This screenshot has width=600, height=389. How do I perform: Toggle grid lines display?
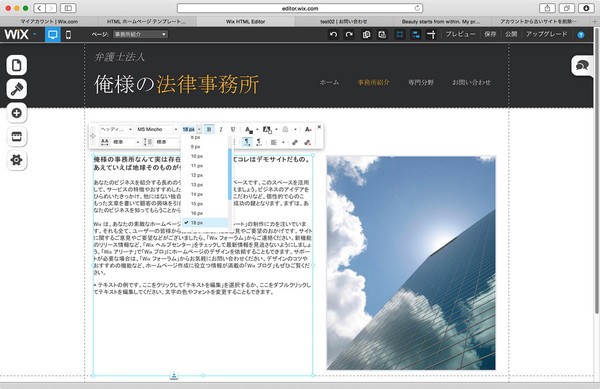pyautogui.click(x=399, y=34)
